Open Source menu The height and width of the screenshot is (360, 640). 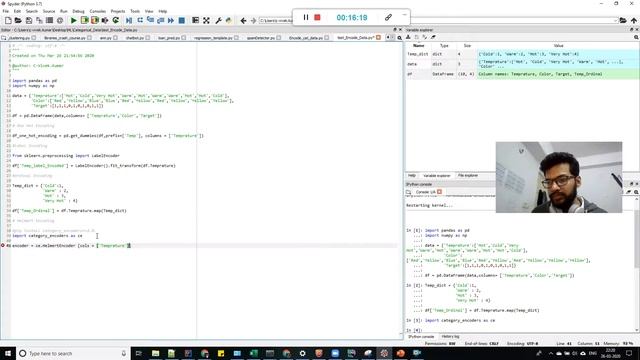coord(49,11)
